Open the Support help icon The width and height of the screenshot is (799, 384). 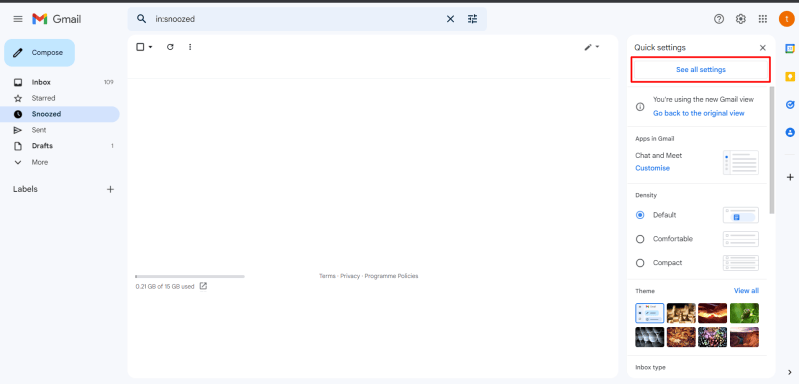pos(719,19)
